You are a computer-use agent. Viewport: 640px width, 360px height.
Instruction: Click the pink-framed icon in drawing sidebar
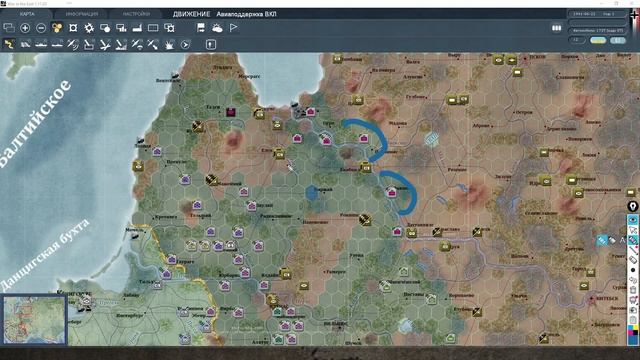633,300
